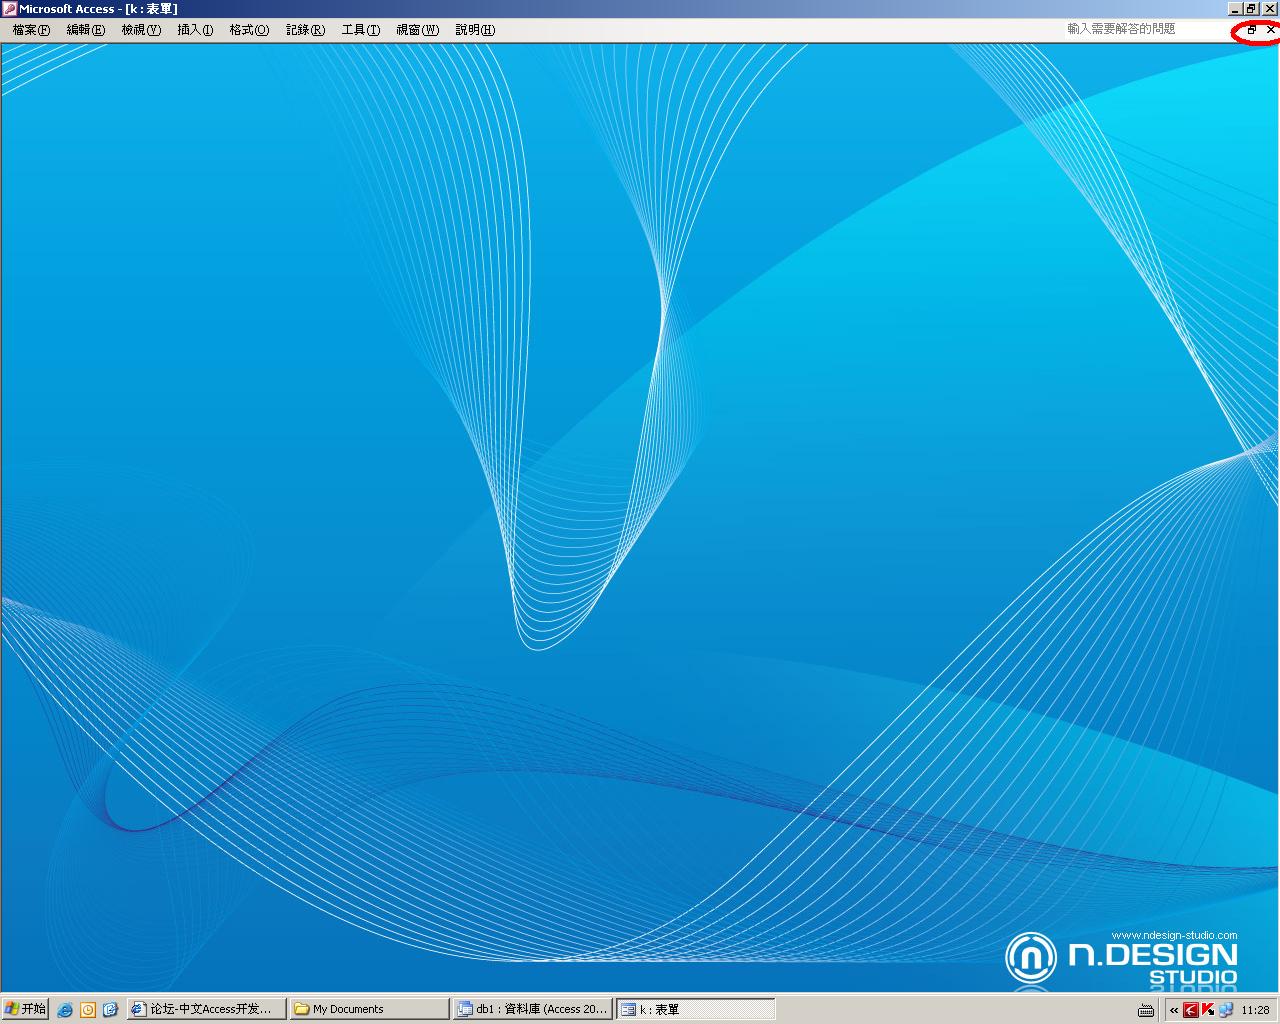Screen dimensions: 1280x1024
Task: Open the 檔案(F) menu
Action: pyautogui.click(x=31, y=30)
